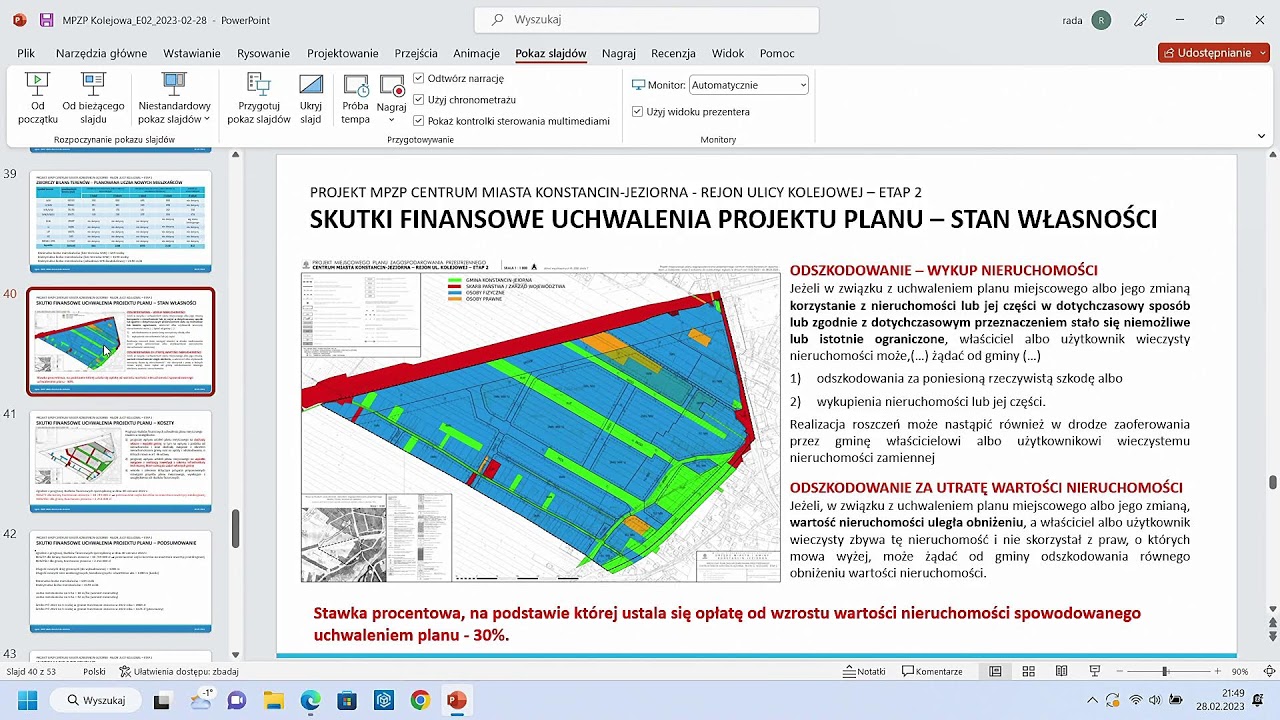This screenshot has width=1280, height=720.
Task: Open Widok ribbon tab
Action: pyautogui.click(x=728, y=53)
